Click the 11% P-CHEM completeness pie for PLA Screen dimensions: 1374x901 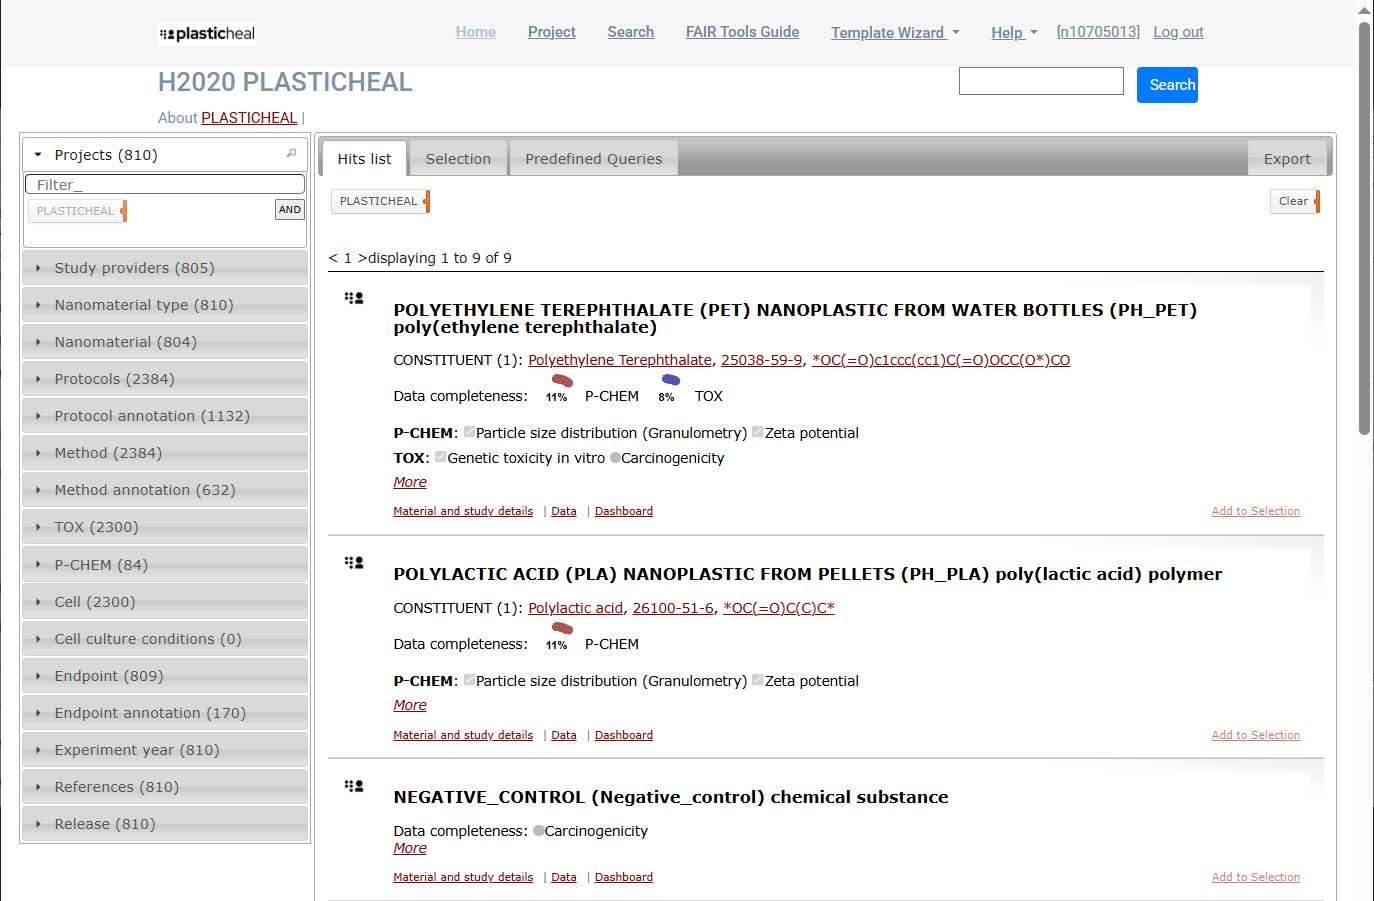pos(561,629)
